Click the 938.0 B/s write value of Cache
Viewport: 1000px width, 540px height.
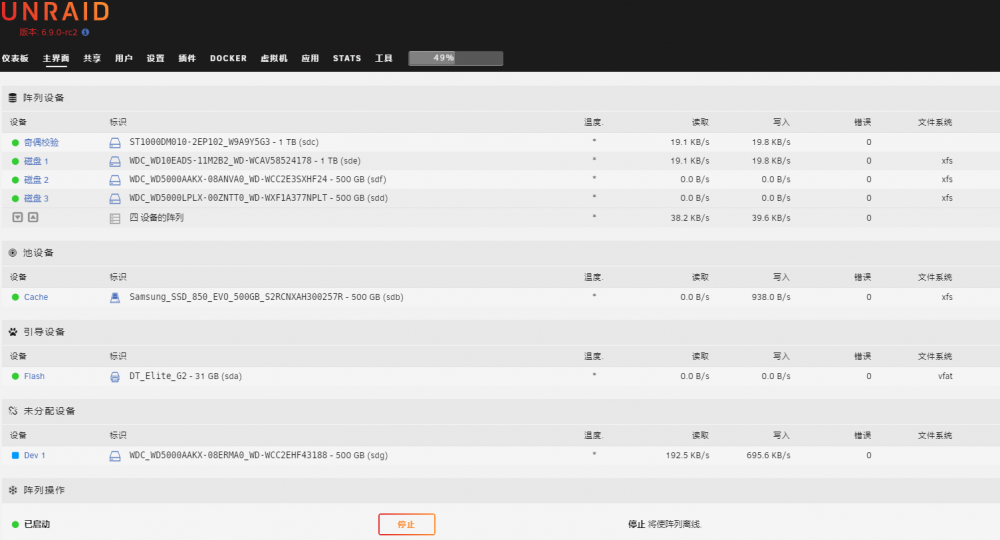[771, 297]
